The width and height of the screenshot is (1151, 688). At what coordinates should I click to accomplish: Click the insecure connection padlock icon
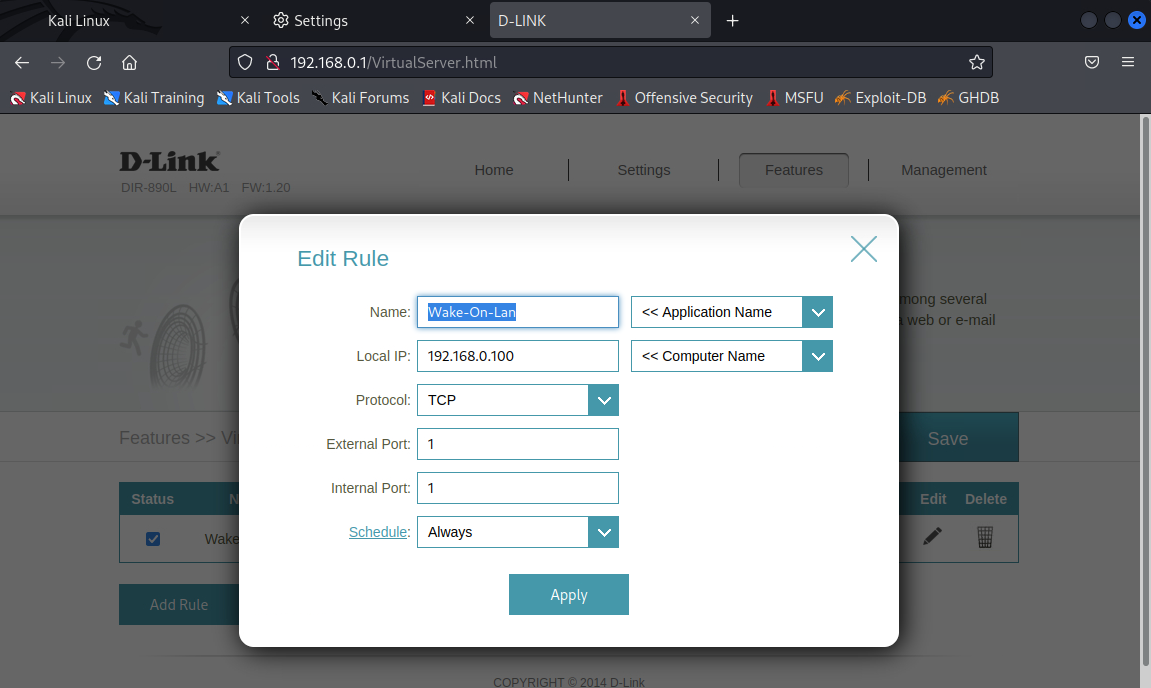(x=272, y=62)
